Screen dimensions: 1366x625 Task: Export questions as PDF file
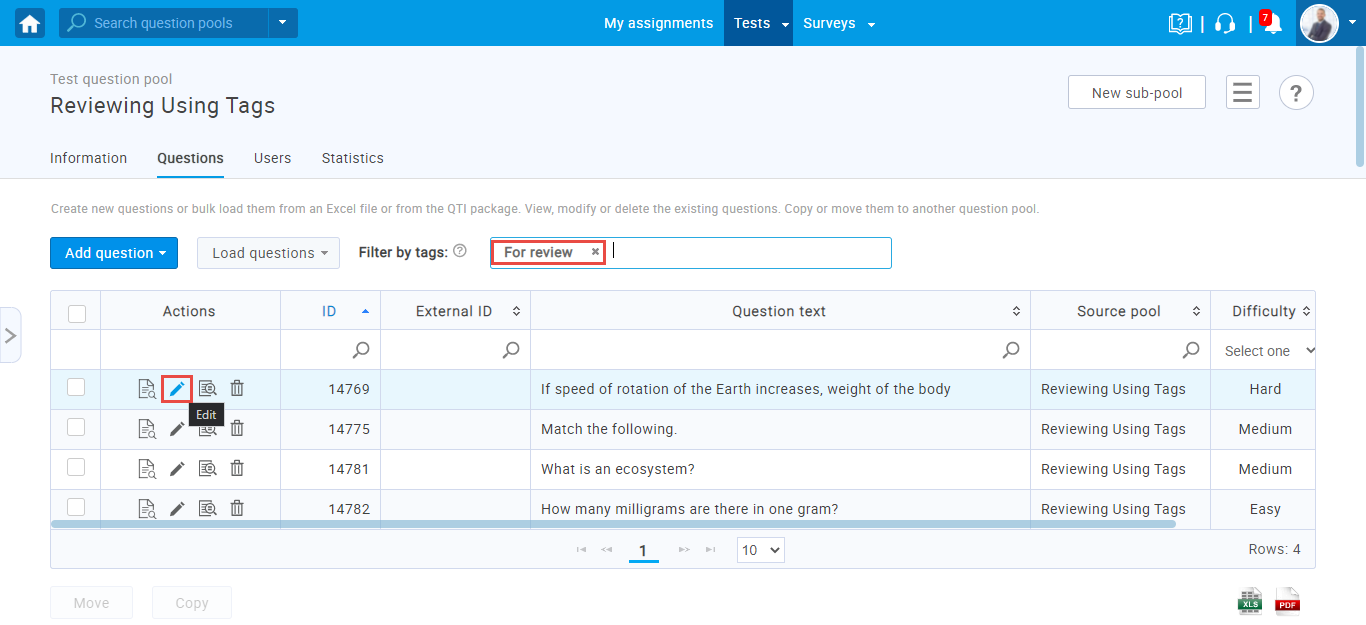[x=1287, y=601]
